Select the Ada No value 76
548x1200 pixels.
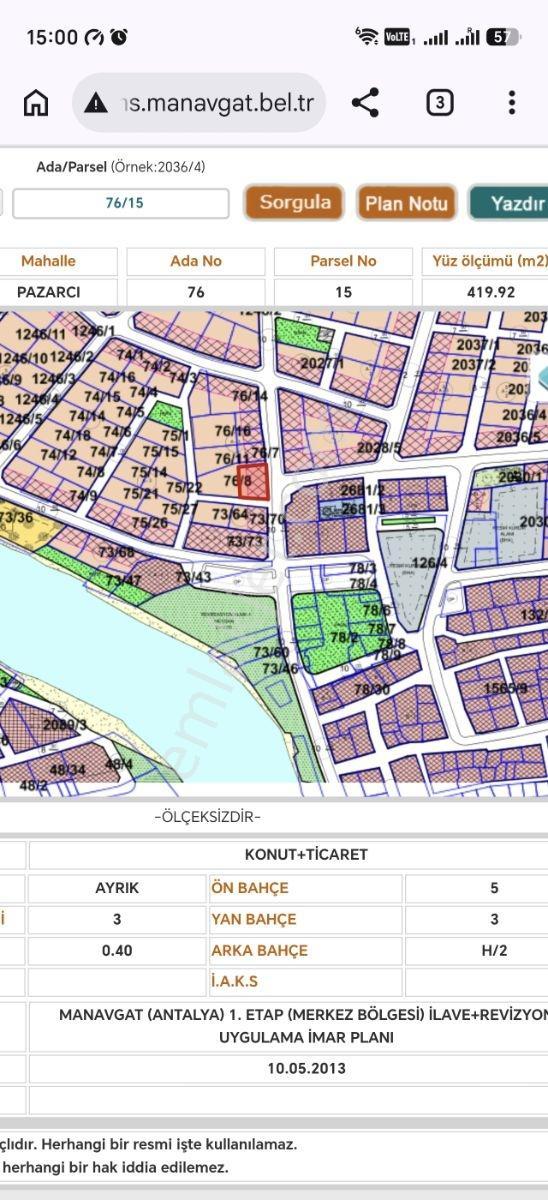tap(196, 292)
